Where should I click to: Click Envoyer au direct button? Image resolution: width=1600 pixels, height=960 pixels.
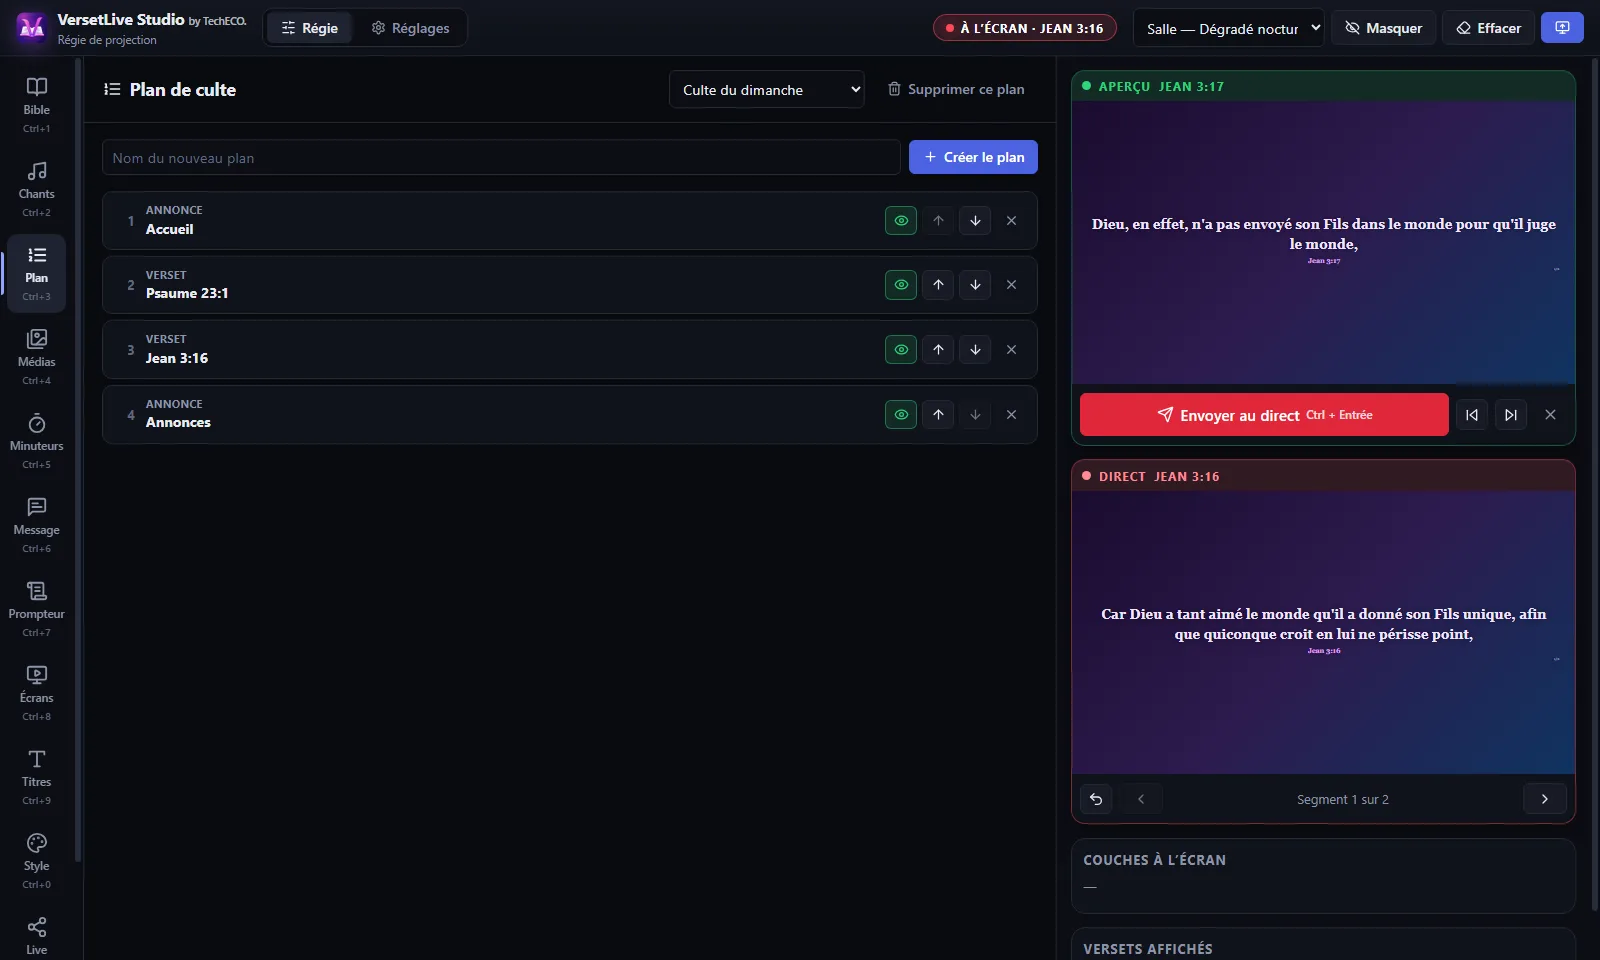pyautogui.click(x=1264, y=415)
